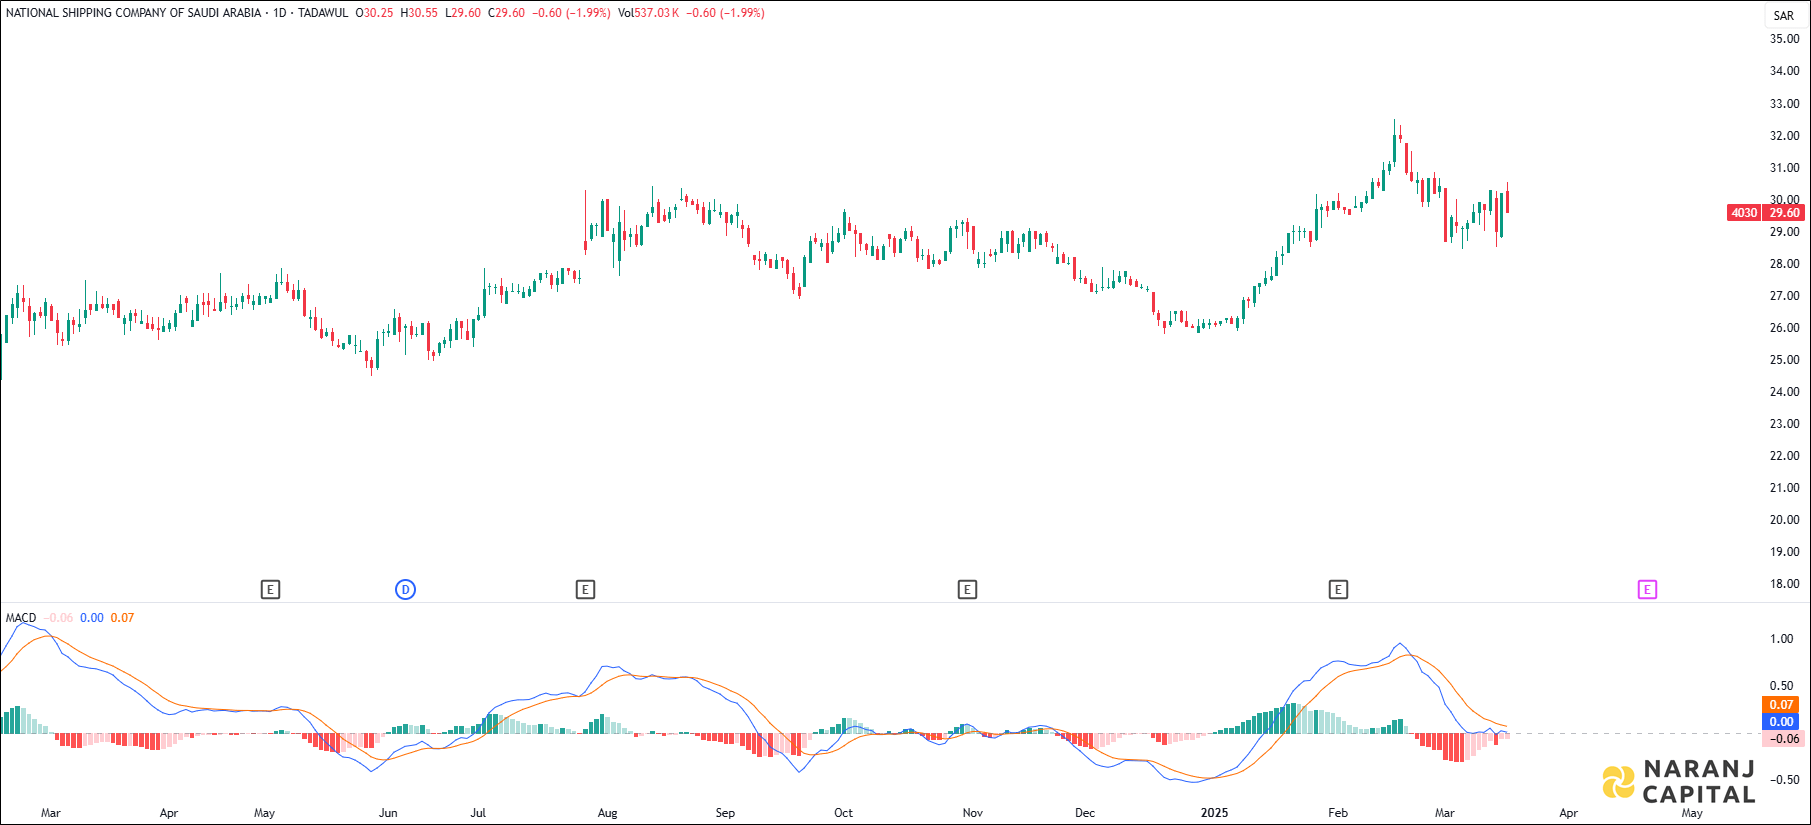
Task: Click the close value C29.60
Action: pyautogui.click(x=506, y=13)
